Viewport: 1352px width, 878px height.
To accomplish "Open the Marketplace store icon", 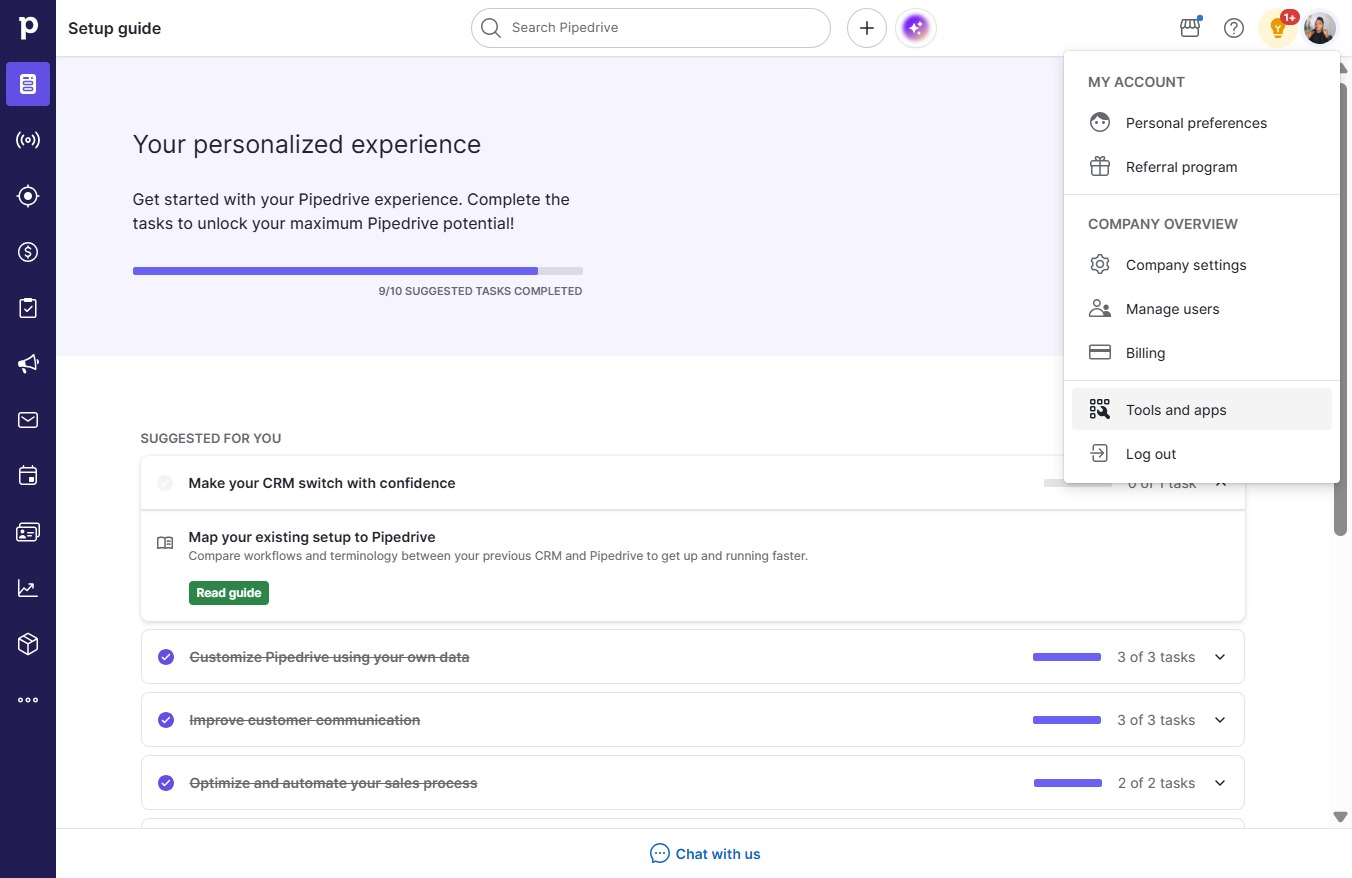I will (x=1190, y=28).
